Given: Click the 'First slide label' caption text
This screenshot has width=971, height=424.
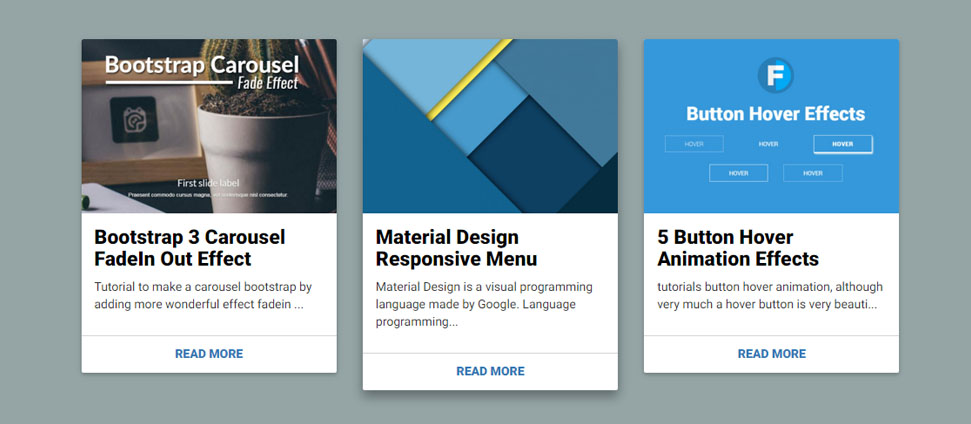Looking at the screenshot, I should 208,183.
